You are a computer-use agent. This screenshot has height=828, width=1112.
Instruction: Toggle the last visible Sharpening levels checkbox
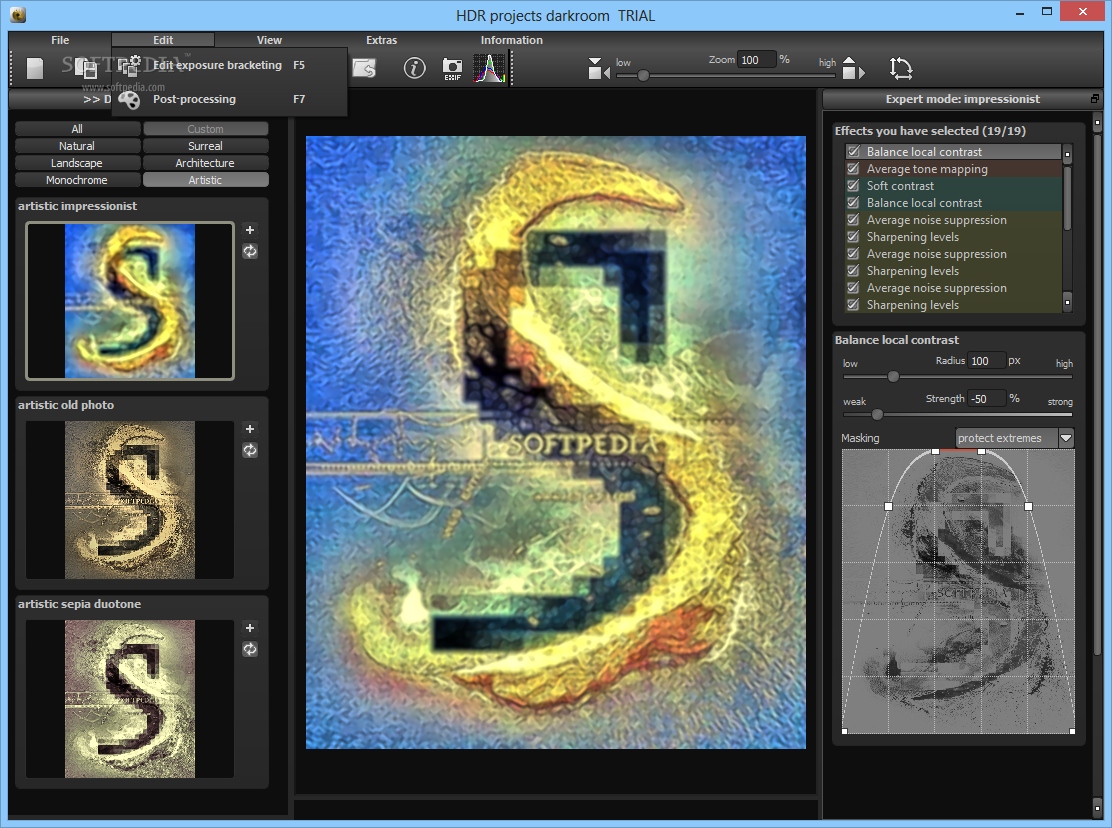pyautogui.click(x=854, y=305)
